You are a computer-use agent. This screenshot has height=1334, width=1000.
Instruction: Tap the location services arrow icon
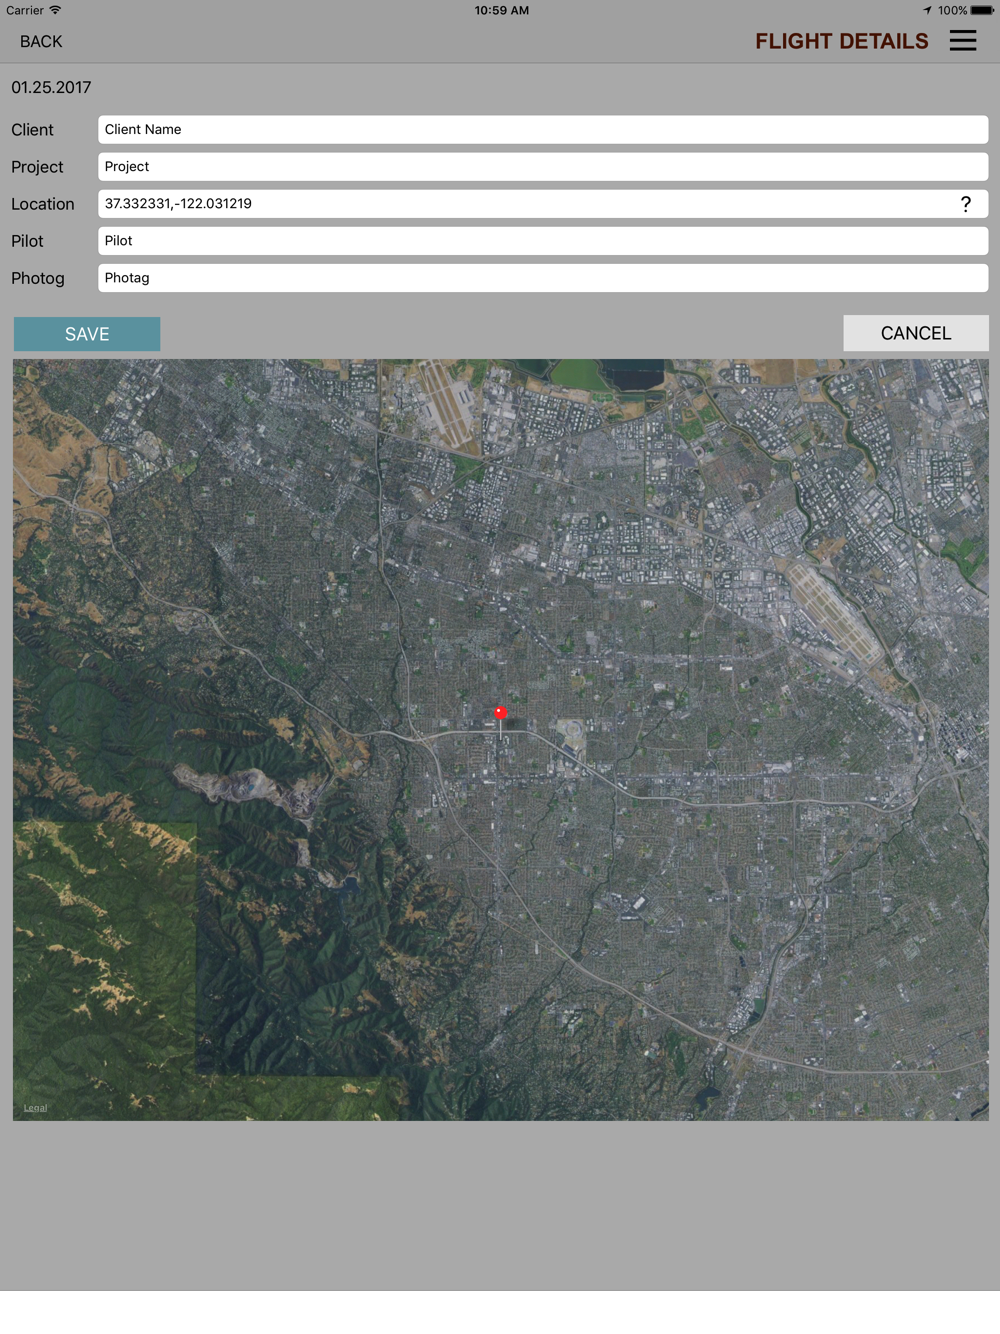(x=927, y=10)
